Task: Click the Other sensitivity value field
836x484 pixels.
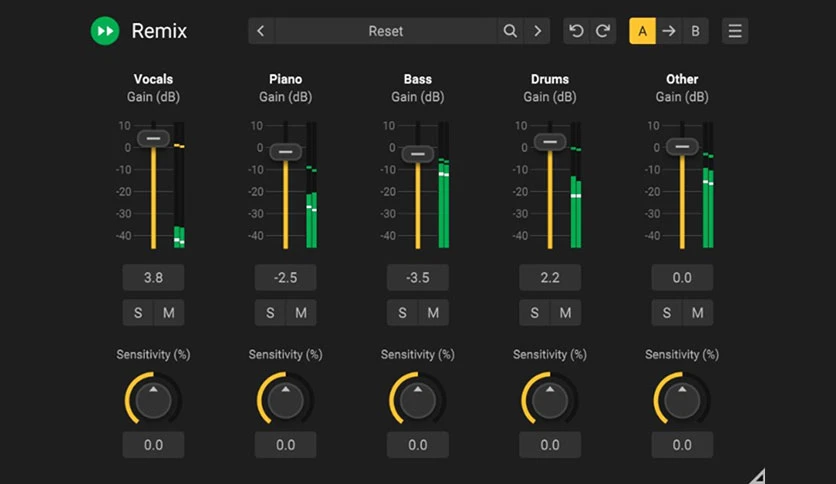Action: (682, 445)
